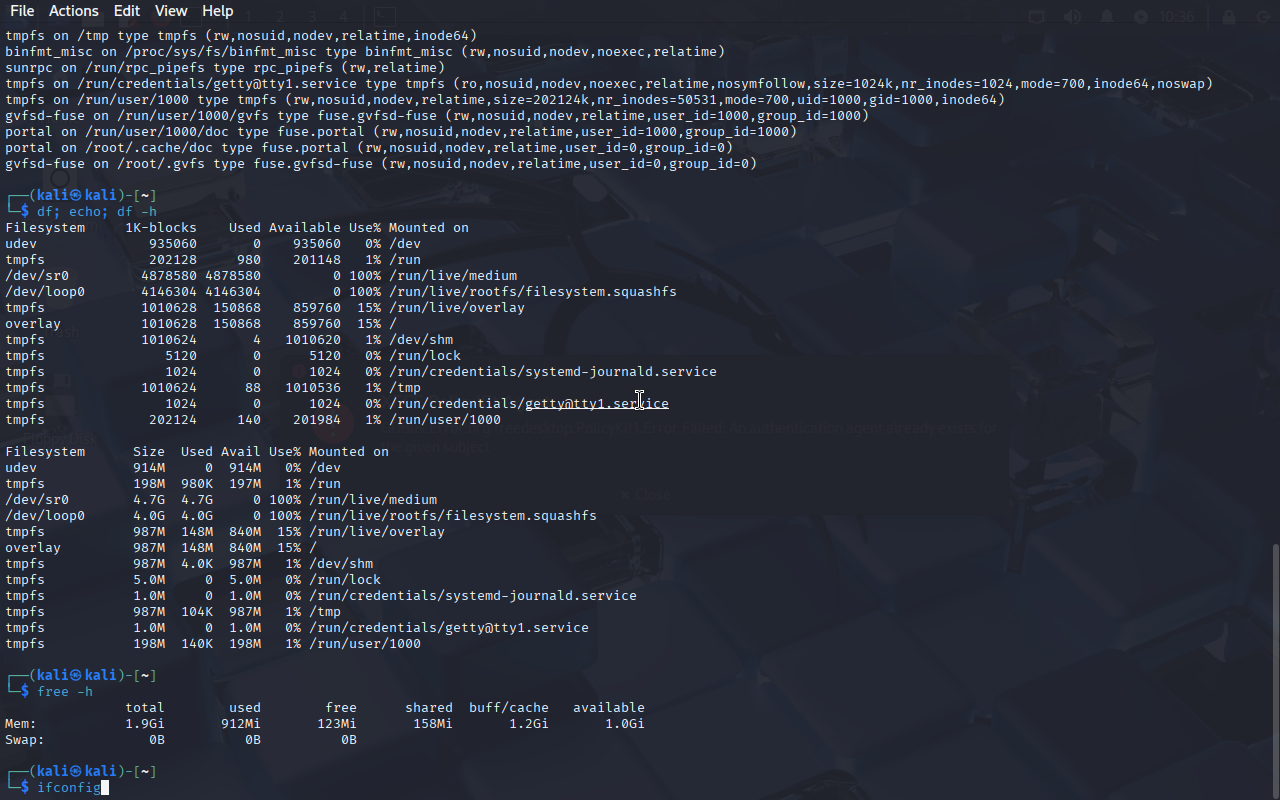Click the 'Avail' column header
This screenshot has width=1280, height=800.
241,452
